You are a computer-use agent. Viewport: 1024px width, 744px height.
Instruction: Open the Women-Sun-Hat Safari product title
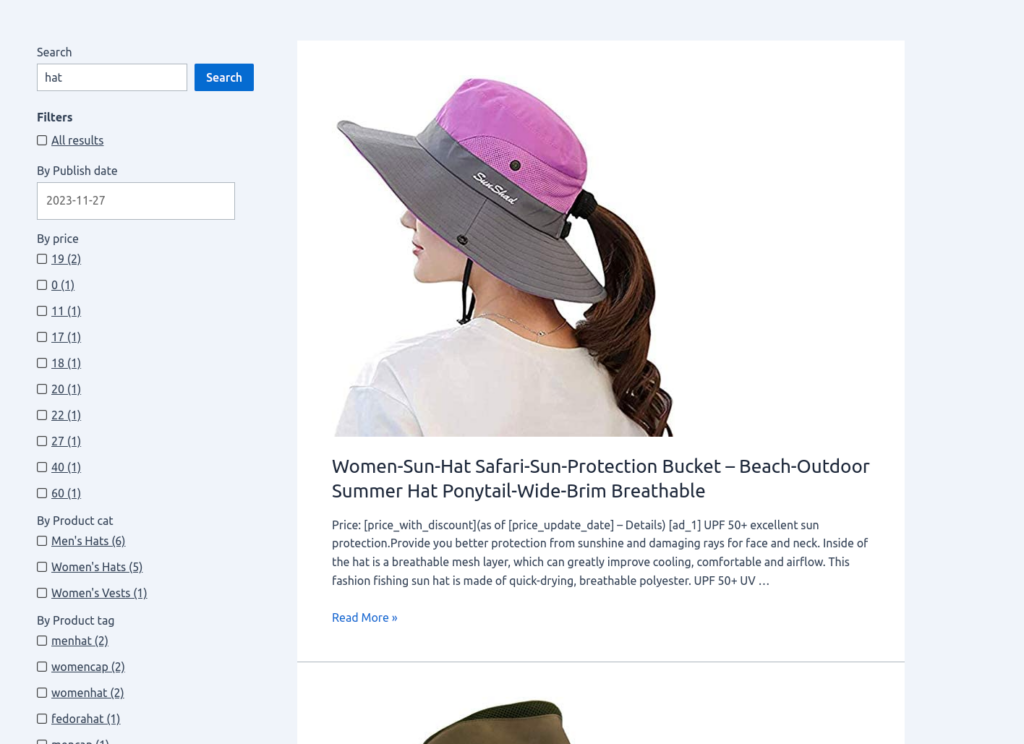click(x=600, y=478)
